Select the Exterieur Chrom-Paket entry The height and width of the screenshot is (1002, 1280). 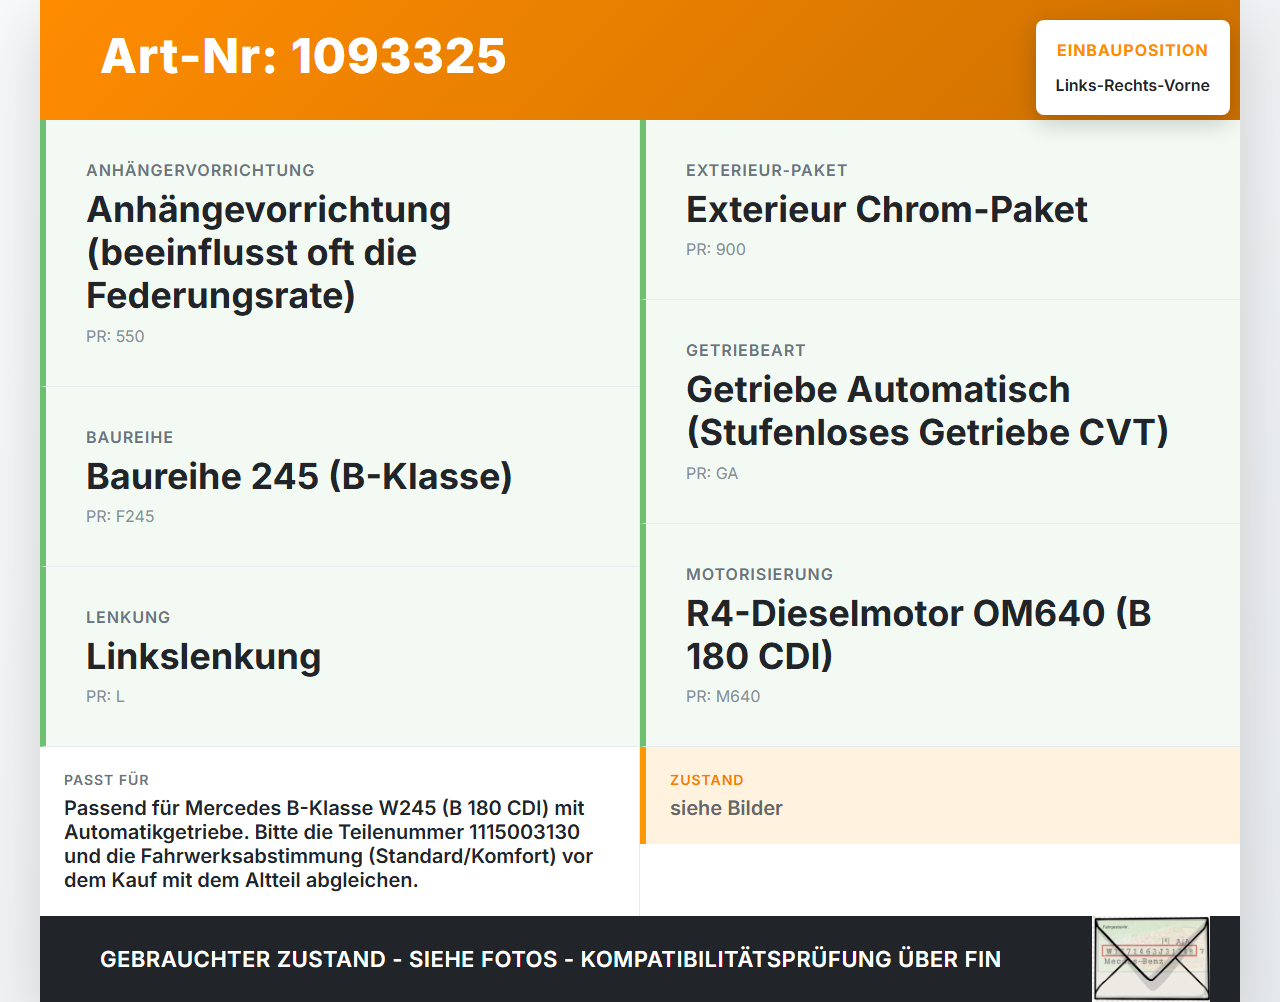point(887,209)
